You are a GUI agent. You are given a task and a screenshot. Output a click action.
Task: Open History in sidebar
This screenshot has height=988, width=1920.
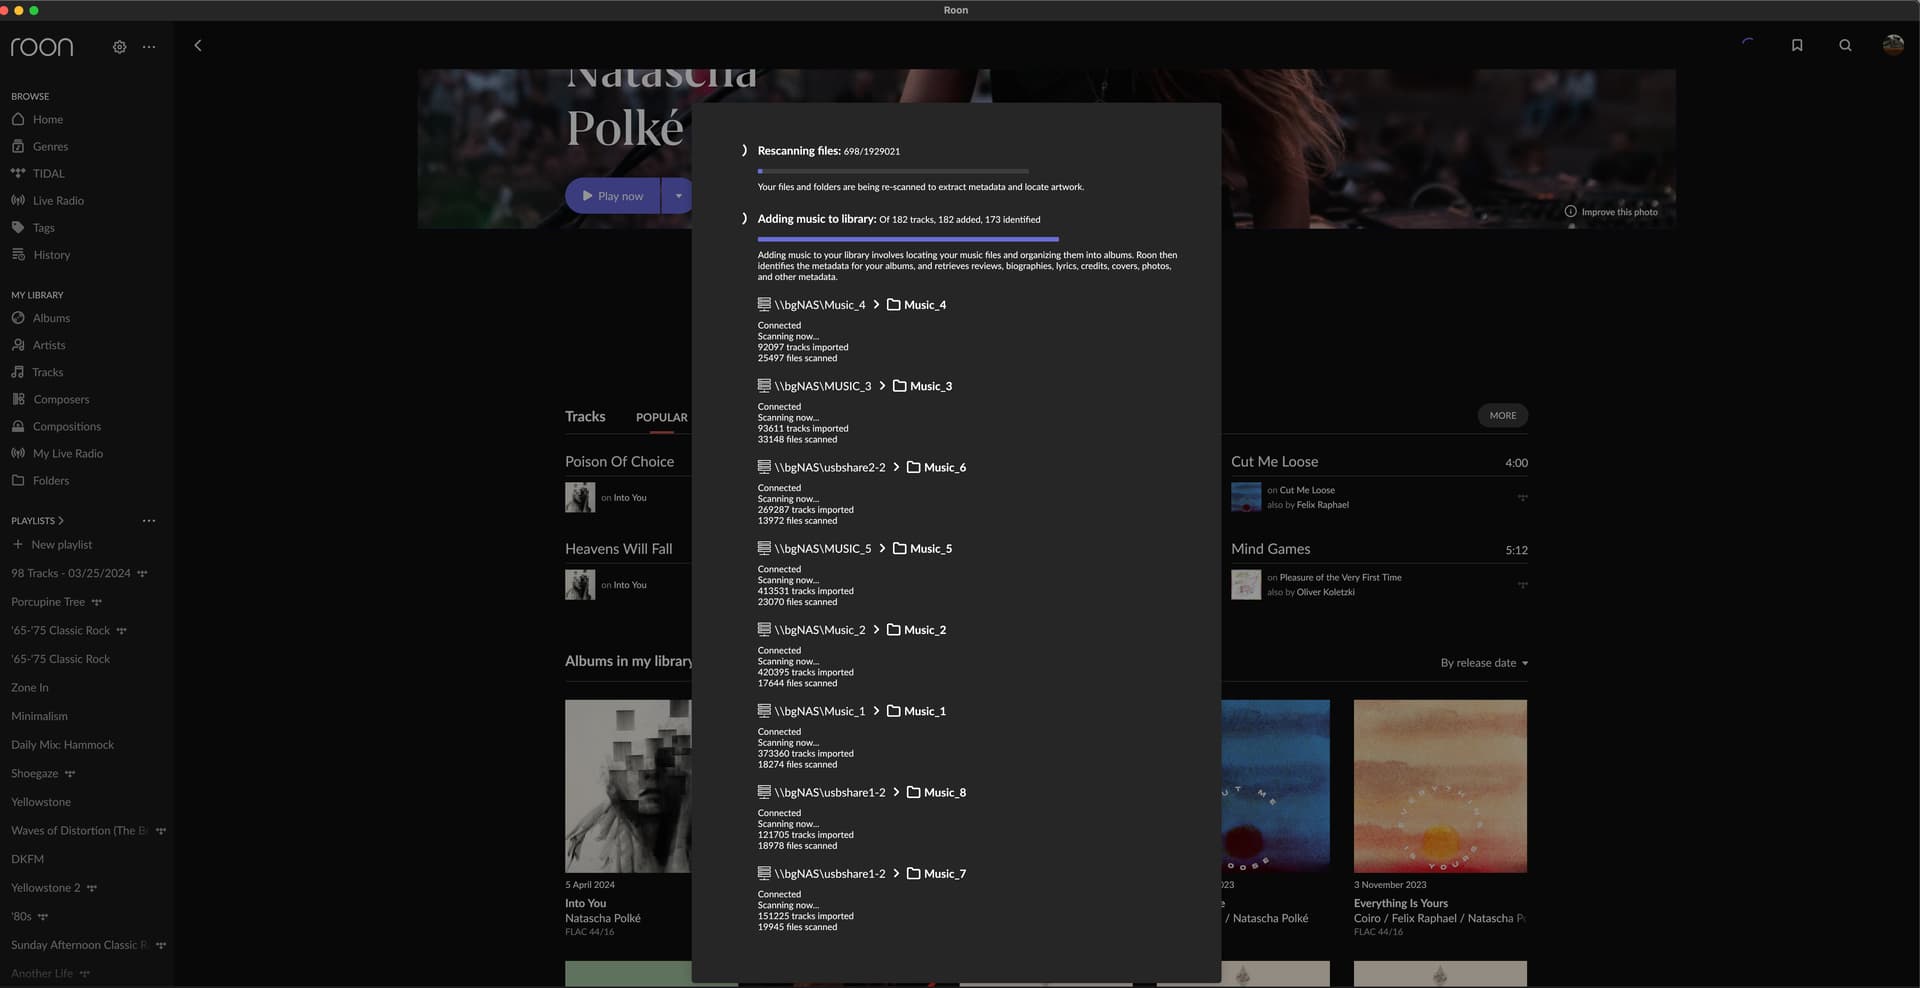coord(51,254)
